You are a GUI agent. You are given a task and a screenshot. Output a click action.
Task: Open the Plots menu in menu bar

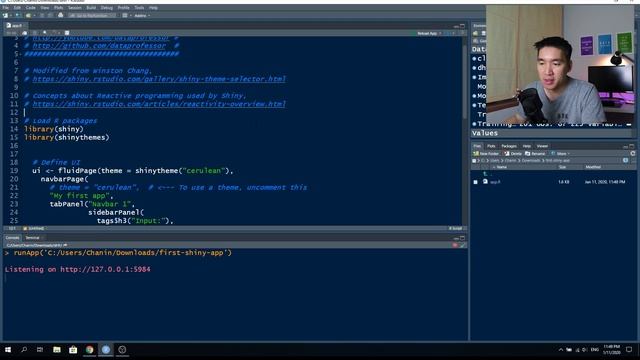pos(58,8)
